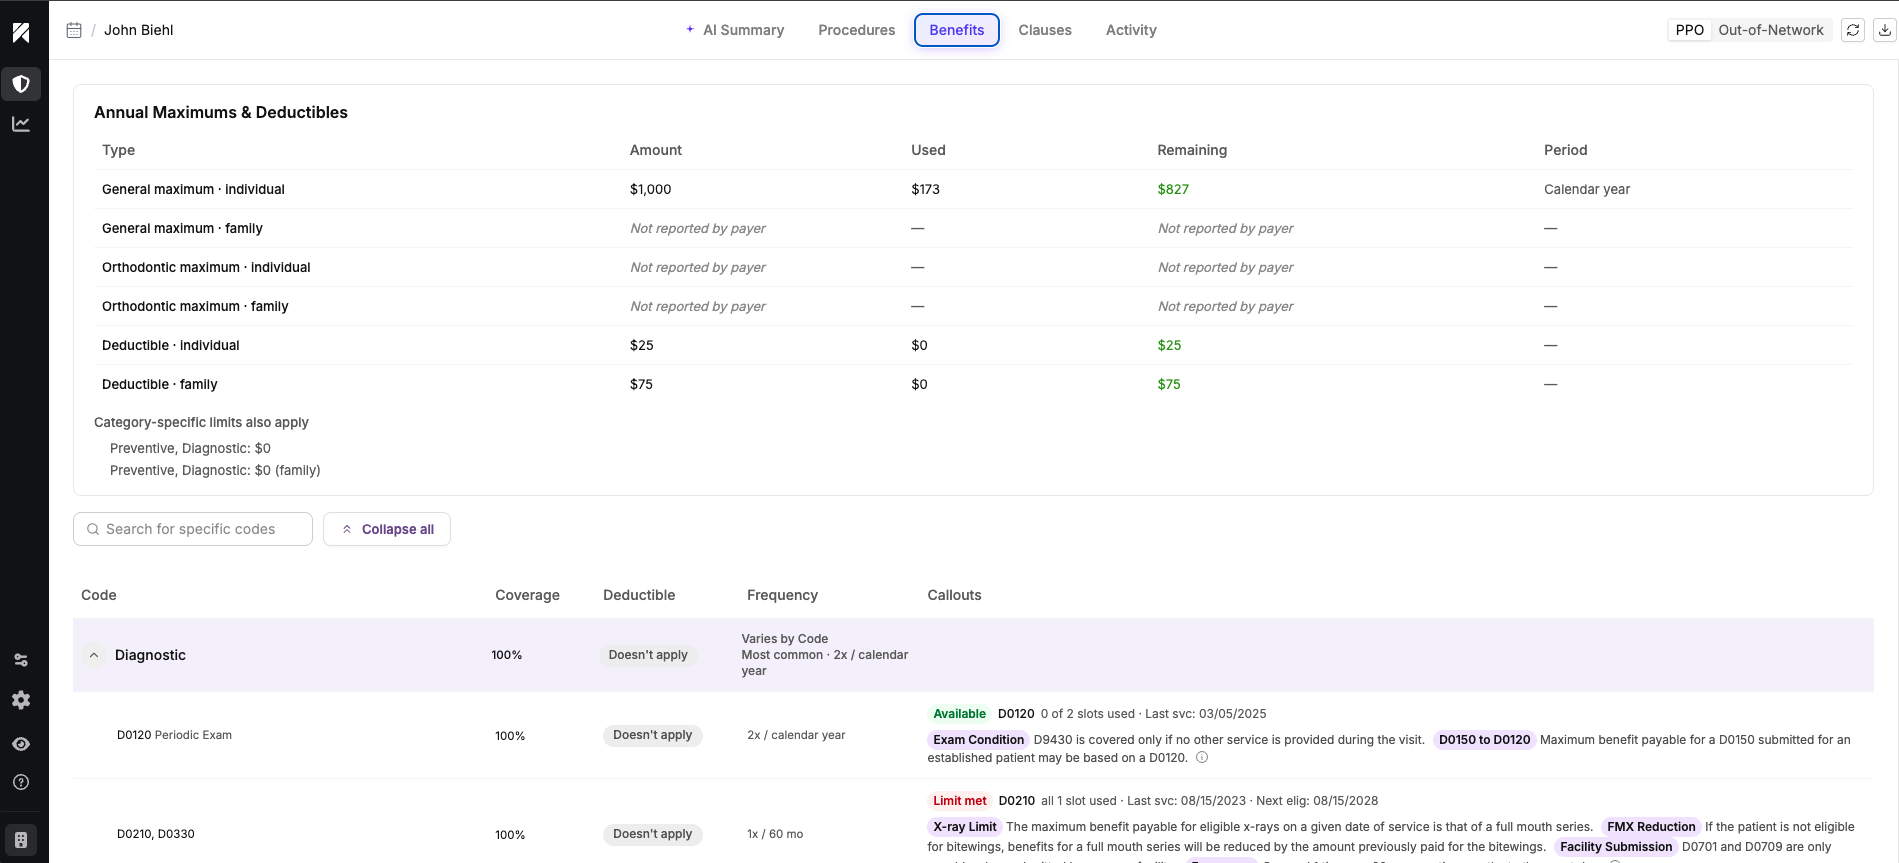Open the Activity tab
Viewport: 1899px width, 863px height.
coord(1131,30)
